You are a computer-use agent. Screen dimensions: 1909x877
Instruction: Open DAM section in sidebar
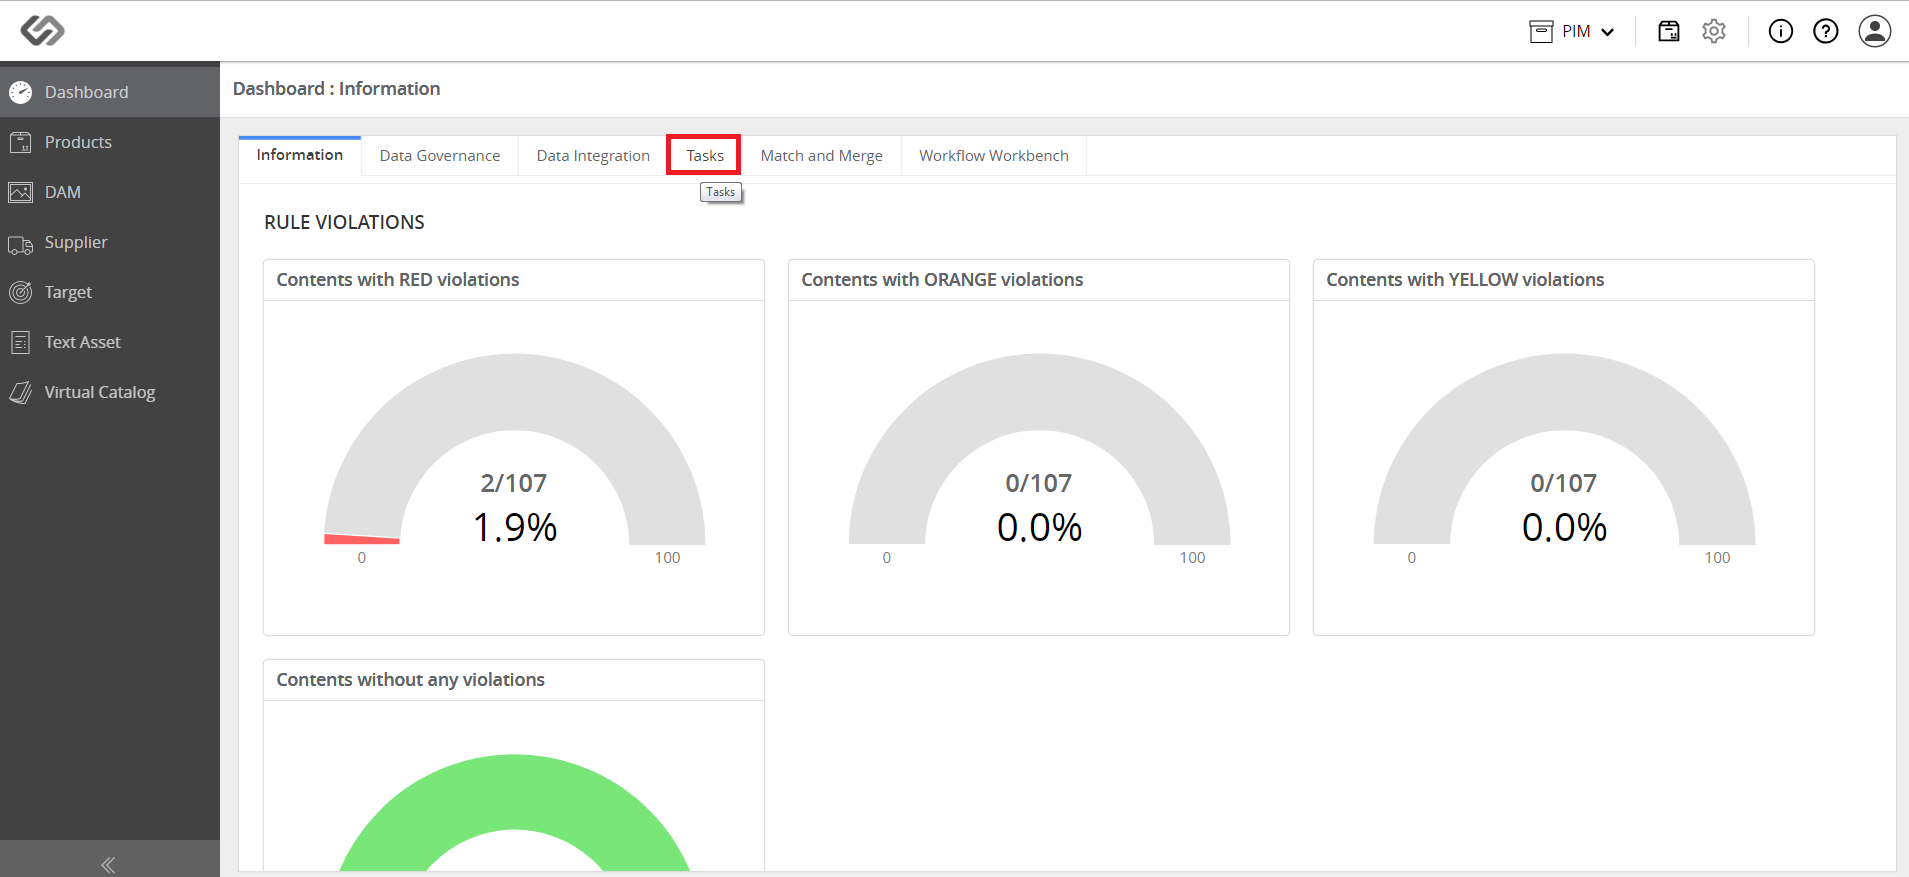click(x=110, y=192)
